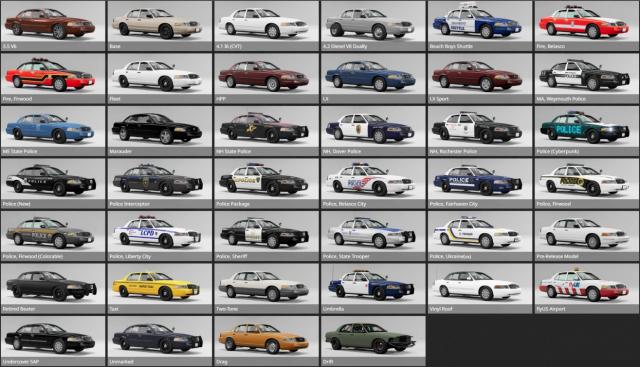Select the LX blue sedan thumbnail
This screenshot has height=367, width=640.
pos(373,78)
